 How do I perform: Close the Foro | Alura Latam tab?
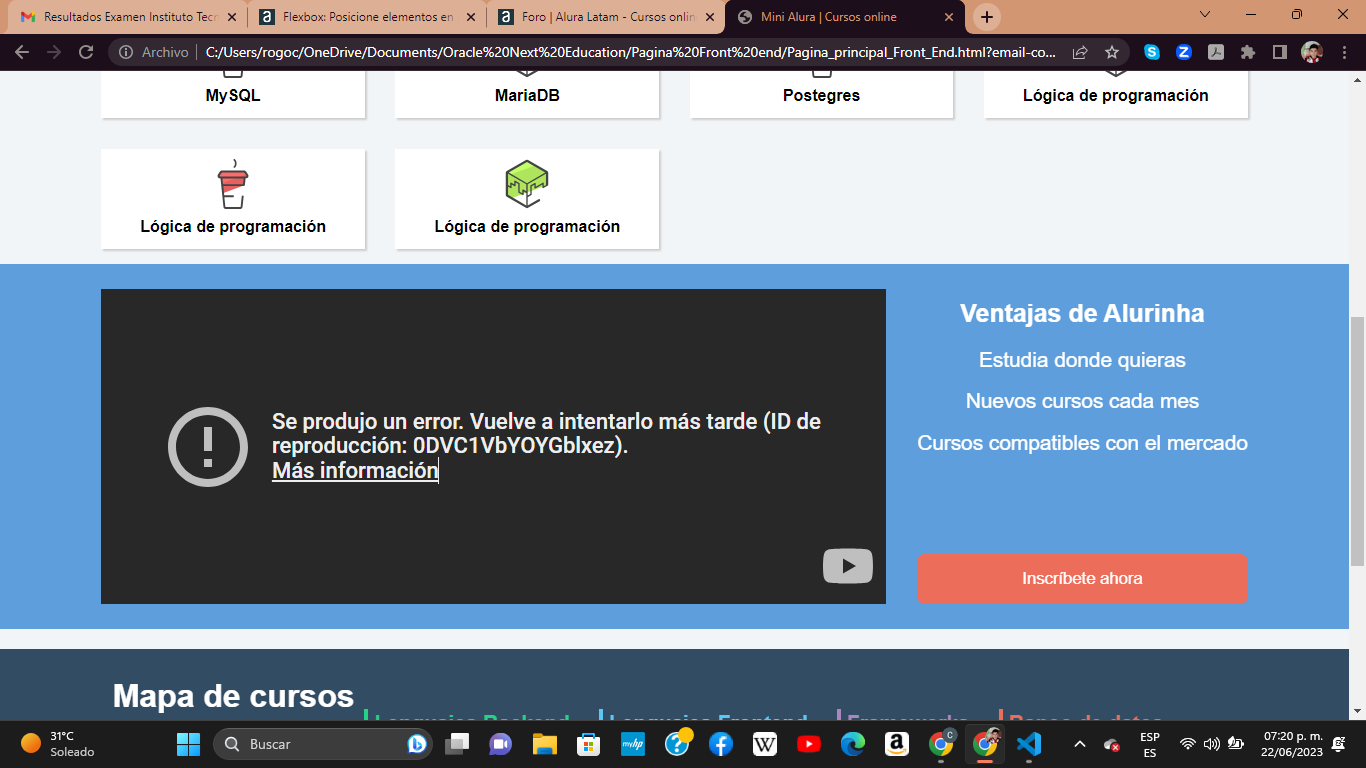[710, 17]
